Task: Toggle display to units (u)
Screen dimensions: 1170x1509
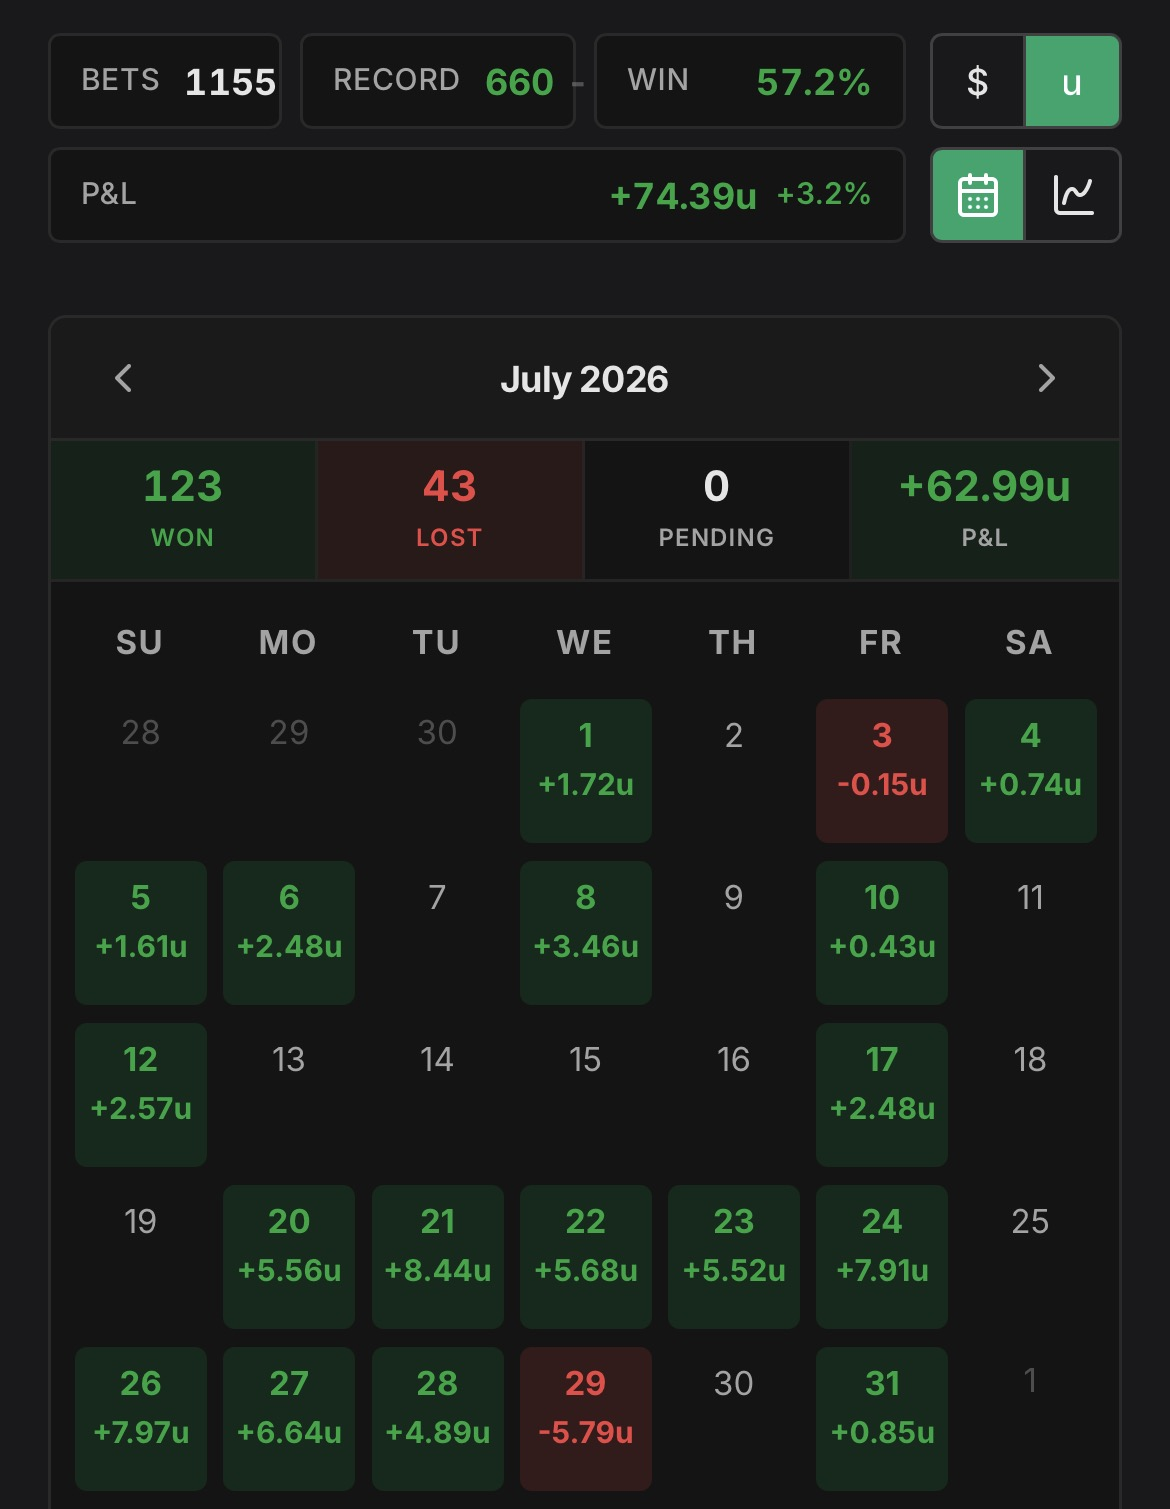Action: (1072, 81)
